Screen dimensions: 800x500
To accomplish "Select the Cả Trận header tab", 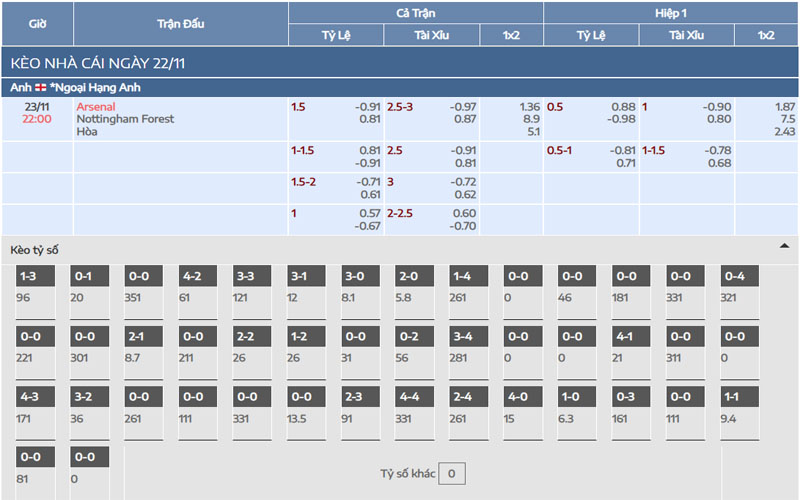I will coord(415,13).
